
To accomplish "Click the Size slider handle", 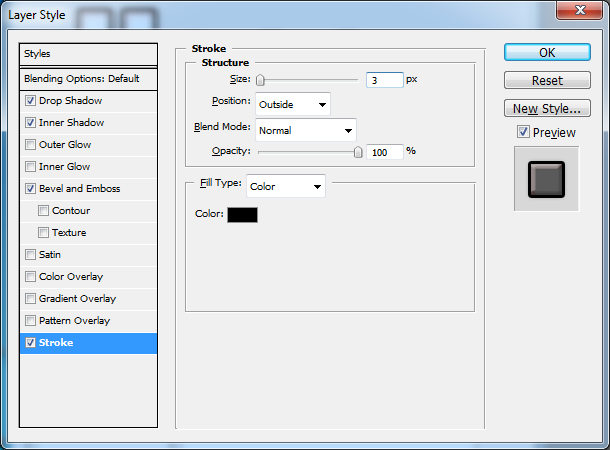I will (260, 80).
